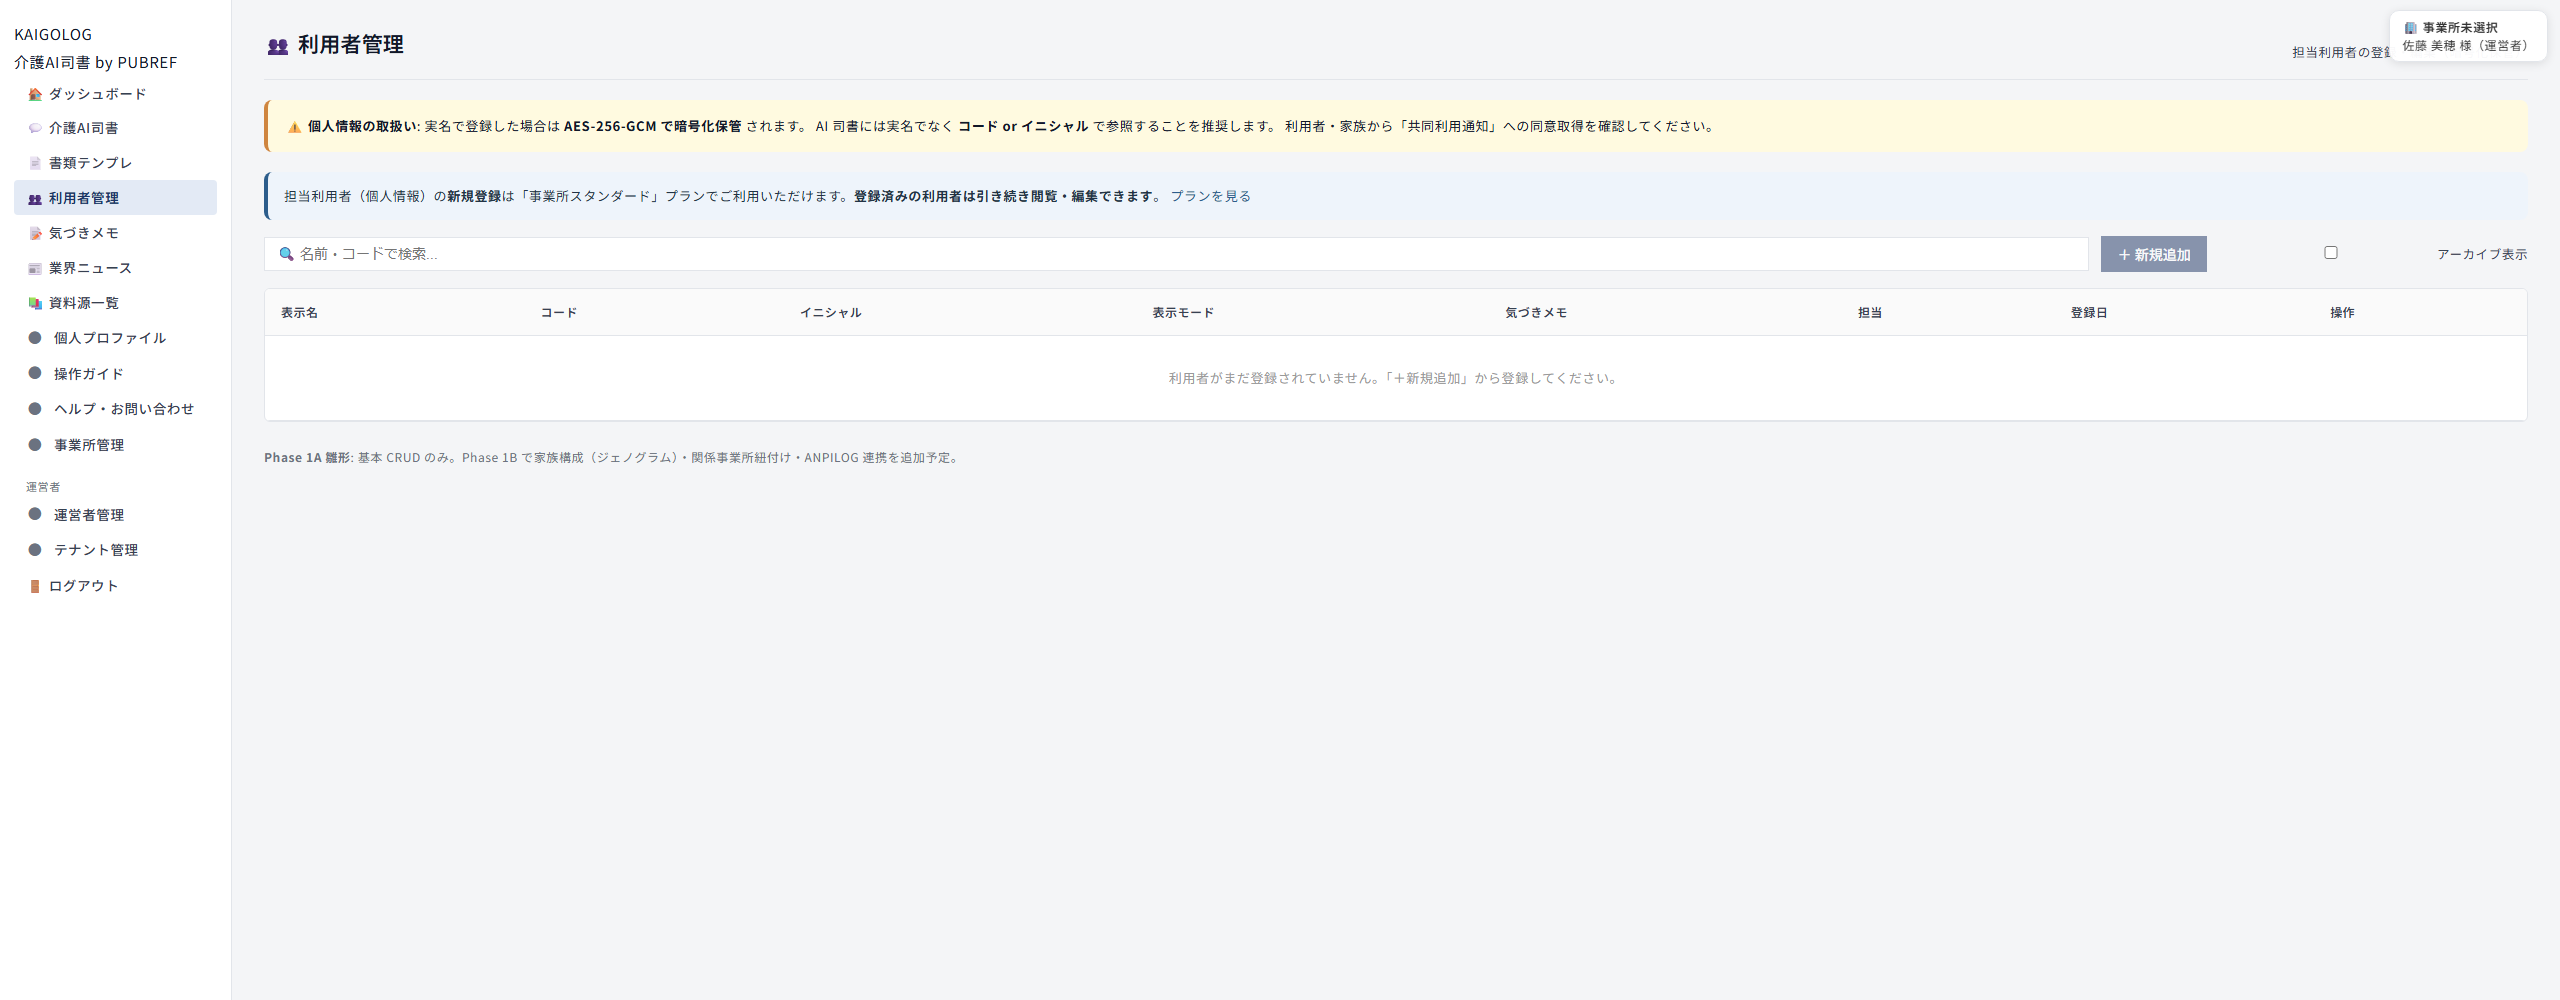Click the アーカイブ表示 label text
This screenshot has height=1000, width=2560.
pyautogui.click(x=2482, y=254)
